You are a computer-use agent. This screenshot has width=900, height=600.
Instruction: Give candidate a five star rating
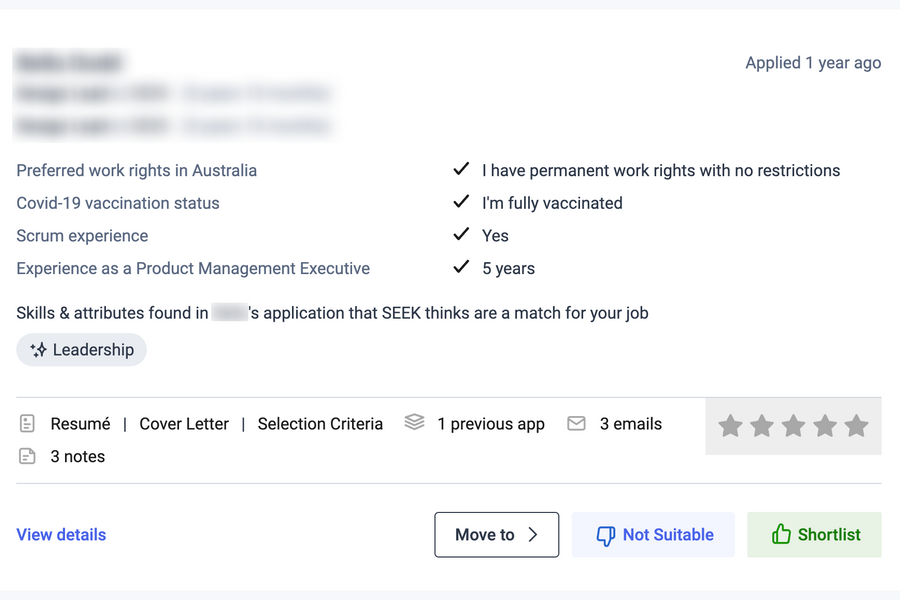click(856, 427)
